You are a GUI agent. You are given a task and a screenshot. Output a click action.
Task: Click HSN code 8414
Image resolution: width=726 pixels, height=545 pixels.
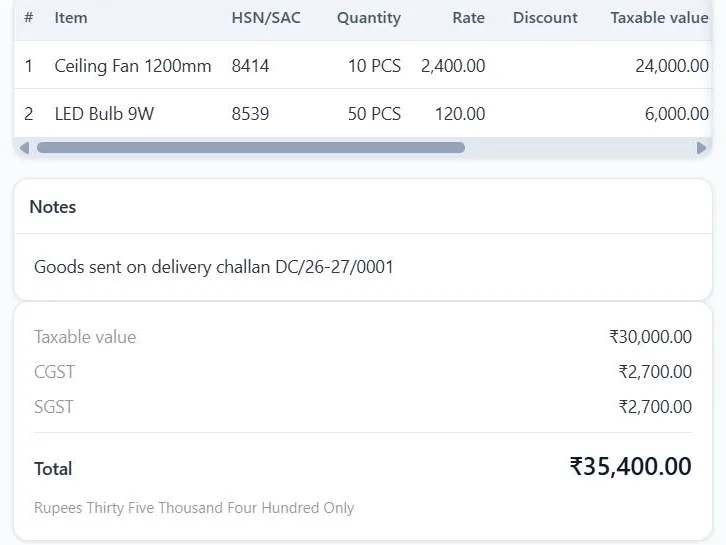coord(250,66)
